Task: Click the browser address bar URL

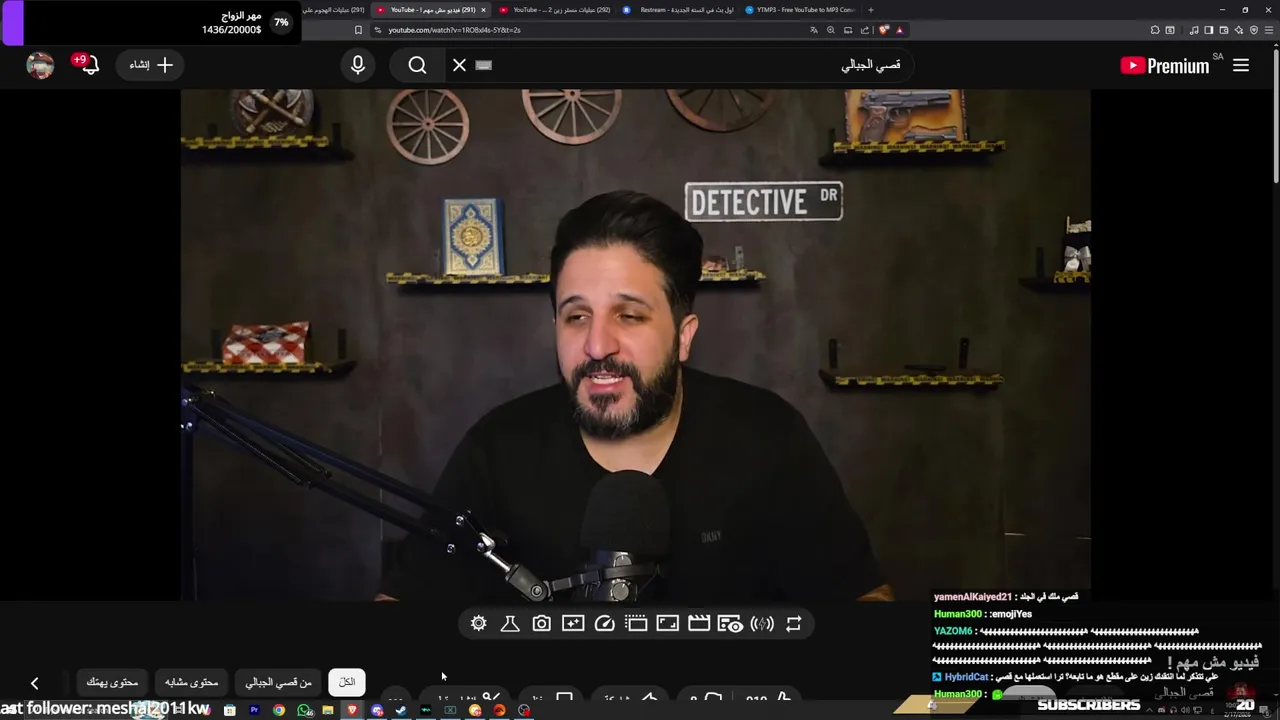Action: click(x=454, y=30)
